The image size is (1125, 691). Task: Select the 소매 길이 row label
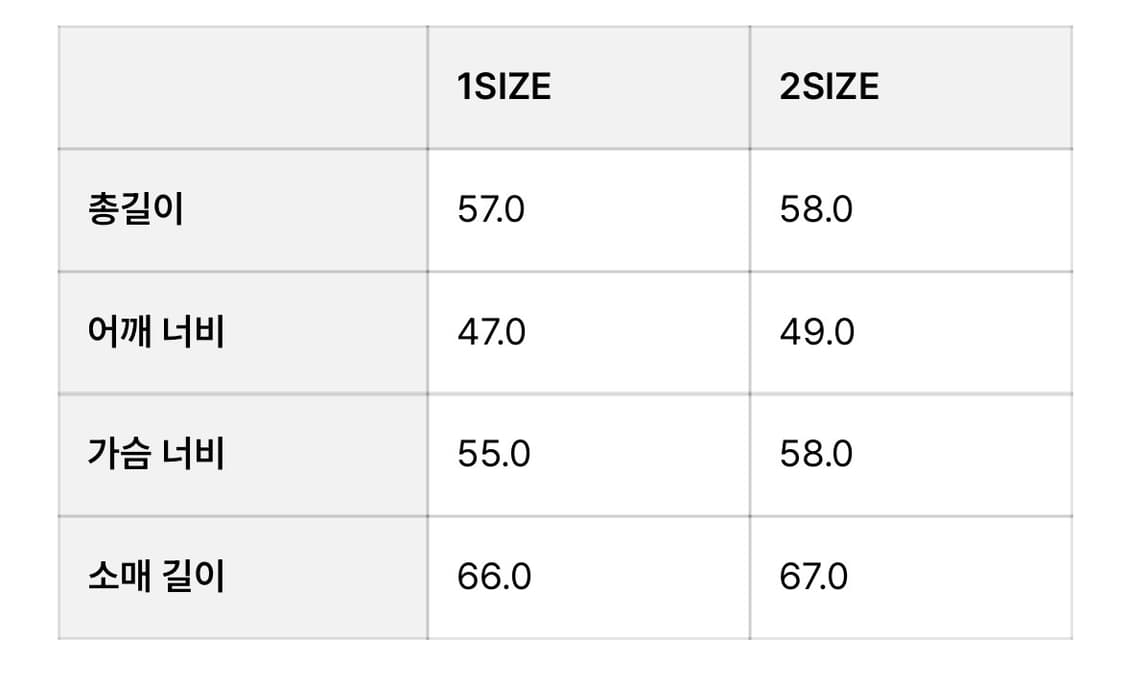pos(156,577)
